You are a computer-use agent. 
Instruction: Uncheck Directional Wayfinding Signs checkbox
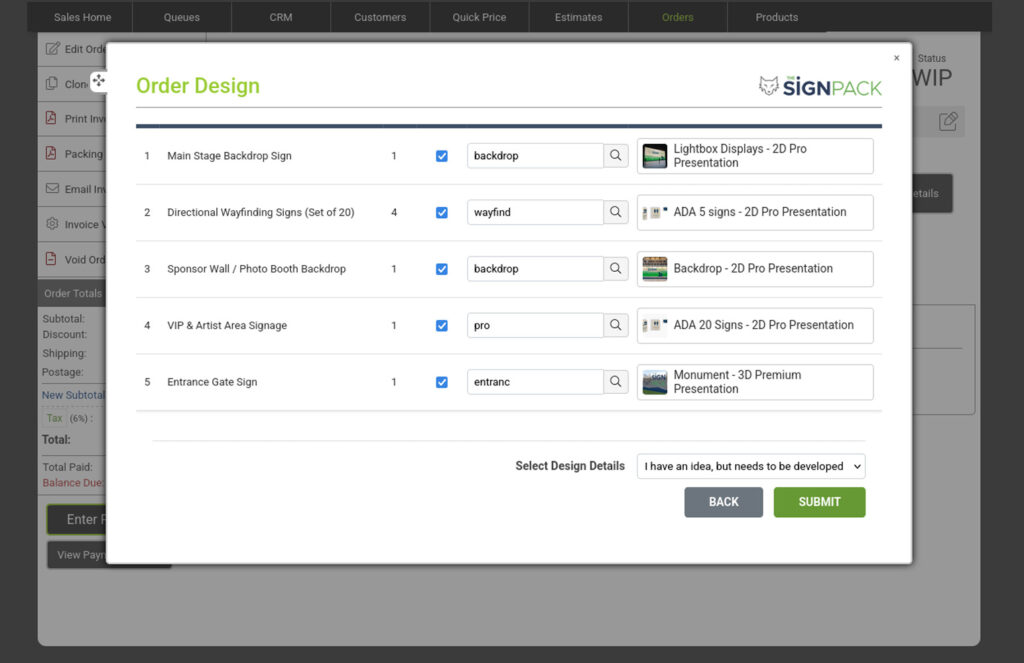pyautogui.click(x=442, y=212)
